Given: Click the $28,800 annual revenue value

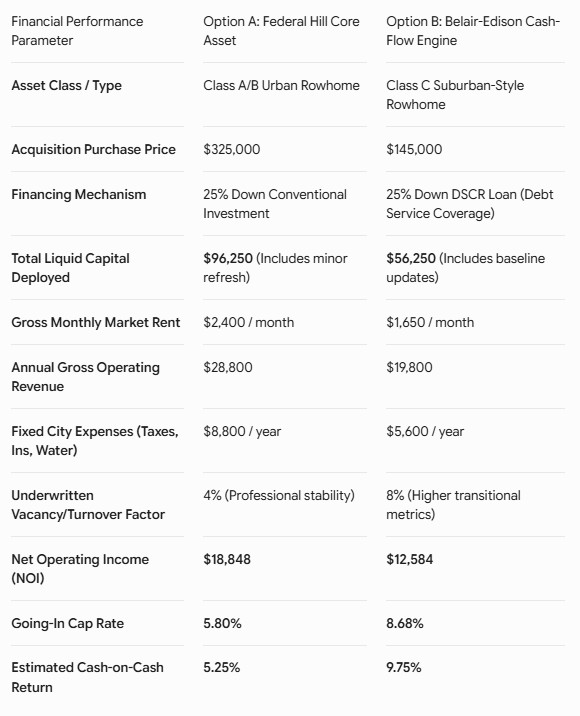Looking at the screenshot, I should pos(228,367).
